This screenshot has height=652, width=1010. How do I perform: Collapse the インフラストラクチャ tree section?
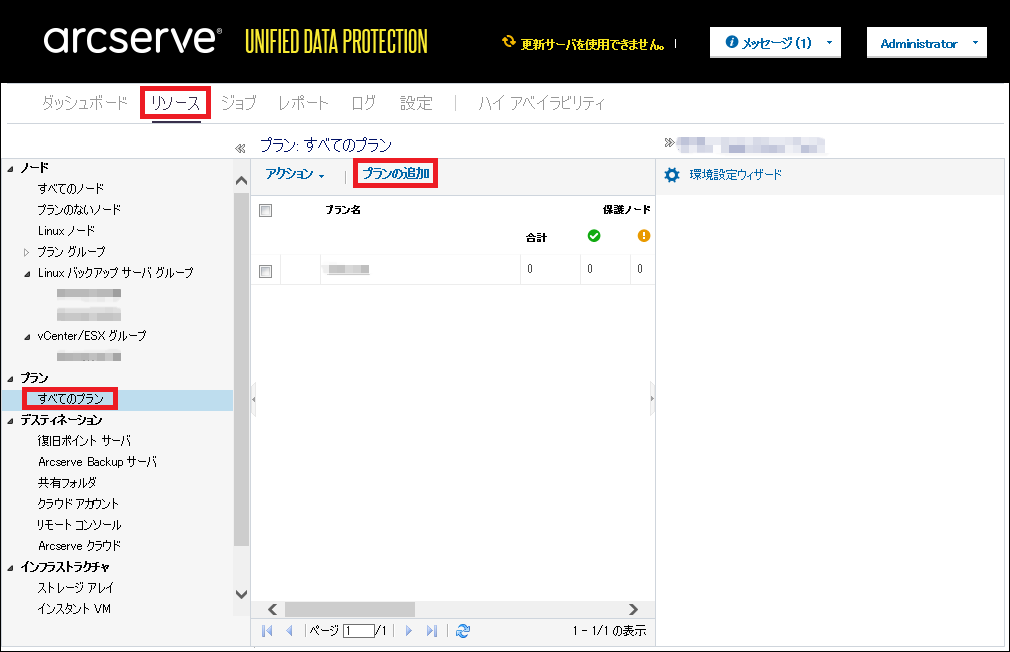point(10,568)
